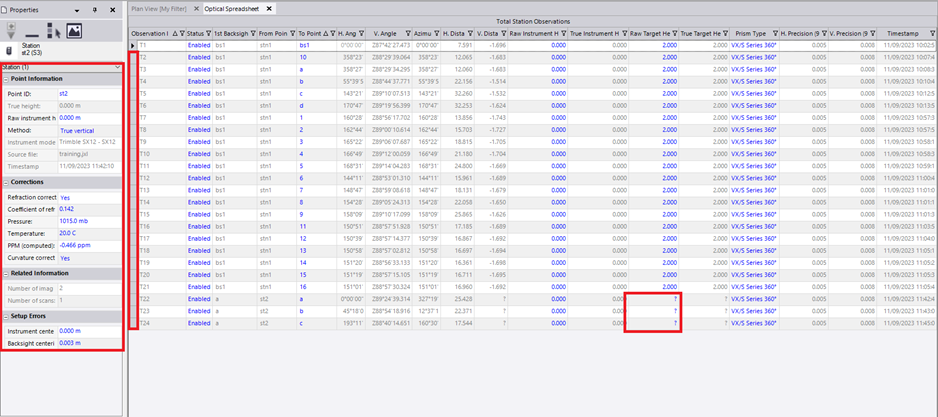
Task: Click the sort triangle on To Point column
Action: pyautogui.click(x=325, y=33)
